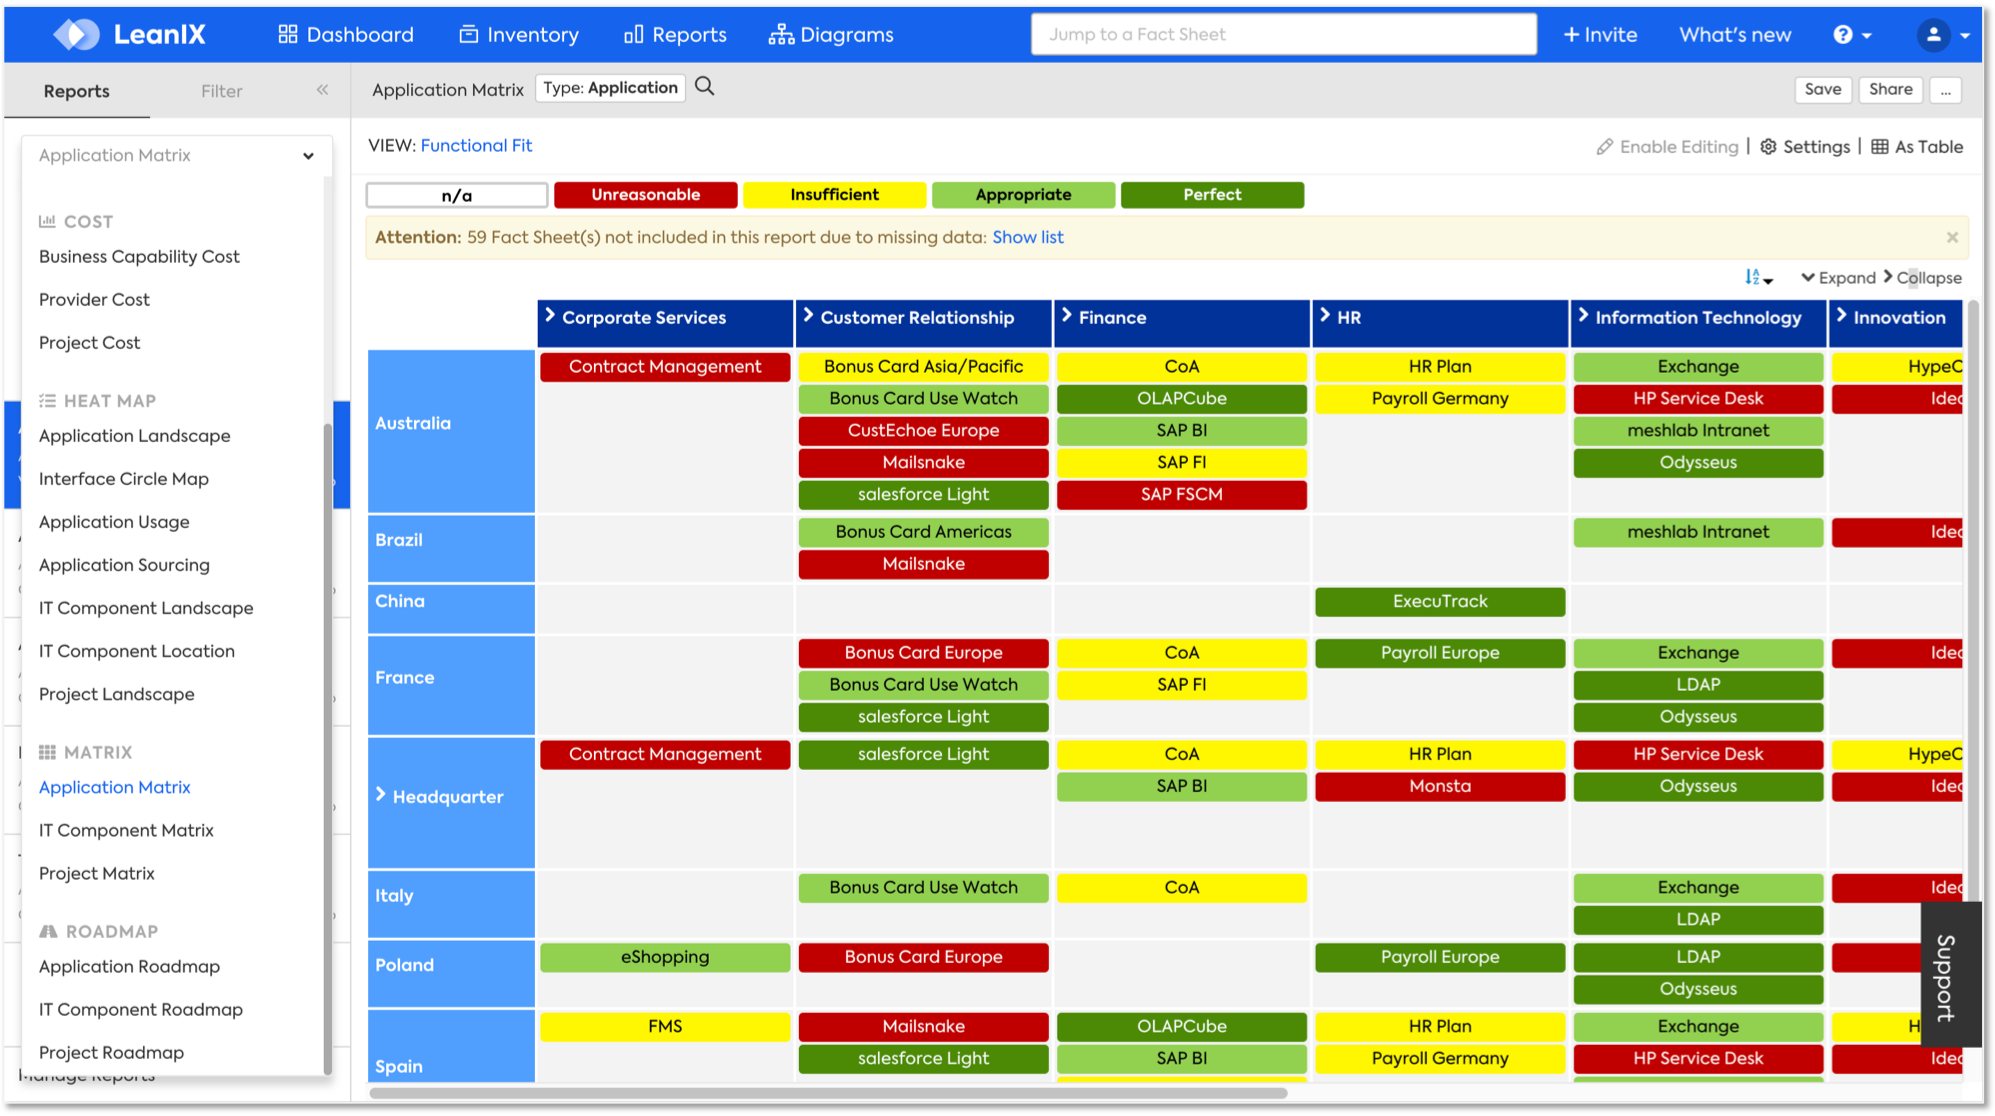
Task: Open the help question mark menu
Action: tap(1842, 35)
